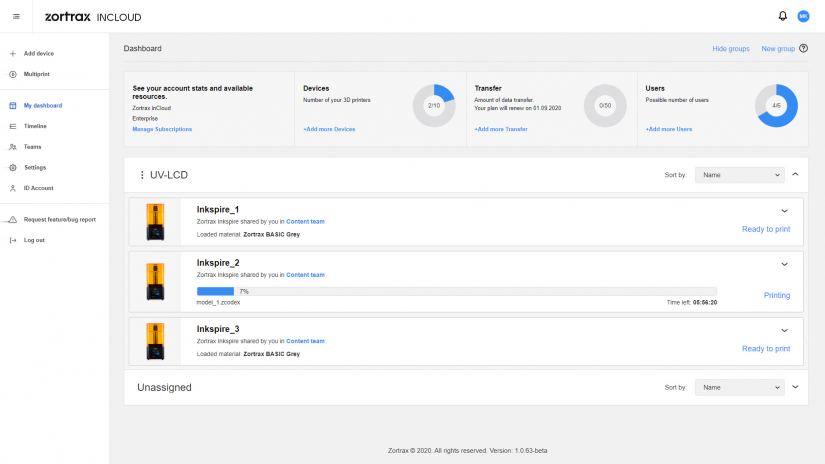Screen dimensions: 825x464
Task: Select the Inkspire_3 device name
Action: 218,329
